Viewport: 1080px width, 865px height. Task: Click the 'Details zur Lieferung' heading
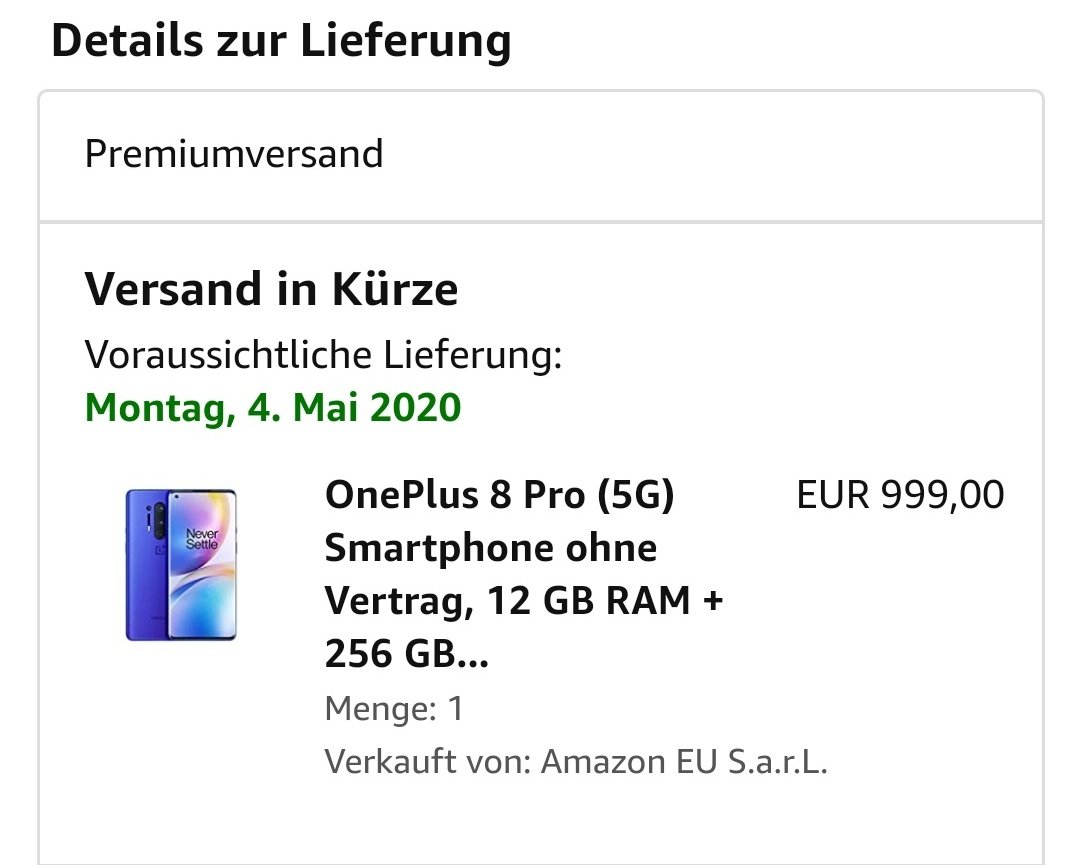point(281,41)
